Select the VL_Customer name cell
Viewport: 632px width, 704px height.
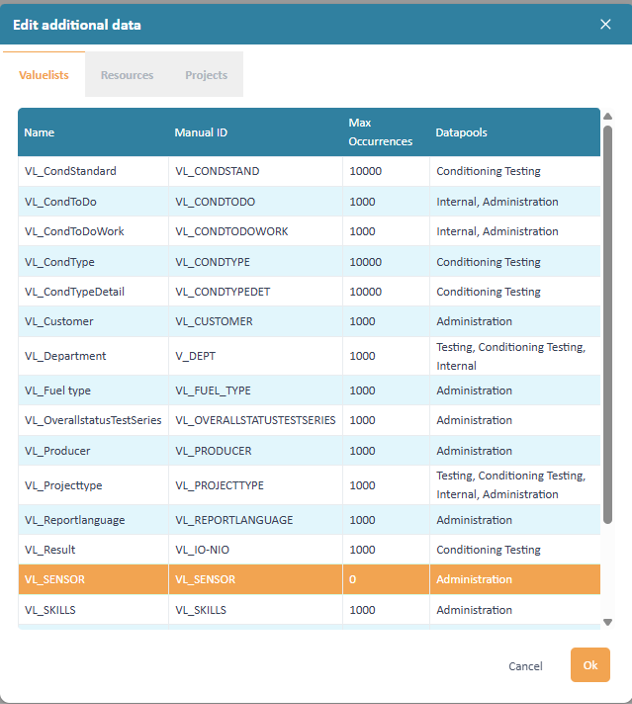(93, 321)
